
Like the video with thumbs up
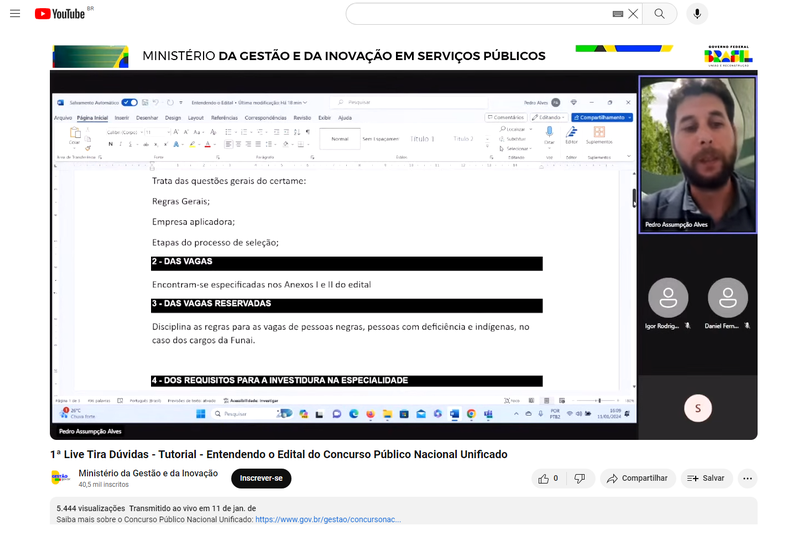(548, 478)
